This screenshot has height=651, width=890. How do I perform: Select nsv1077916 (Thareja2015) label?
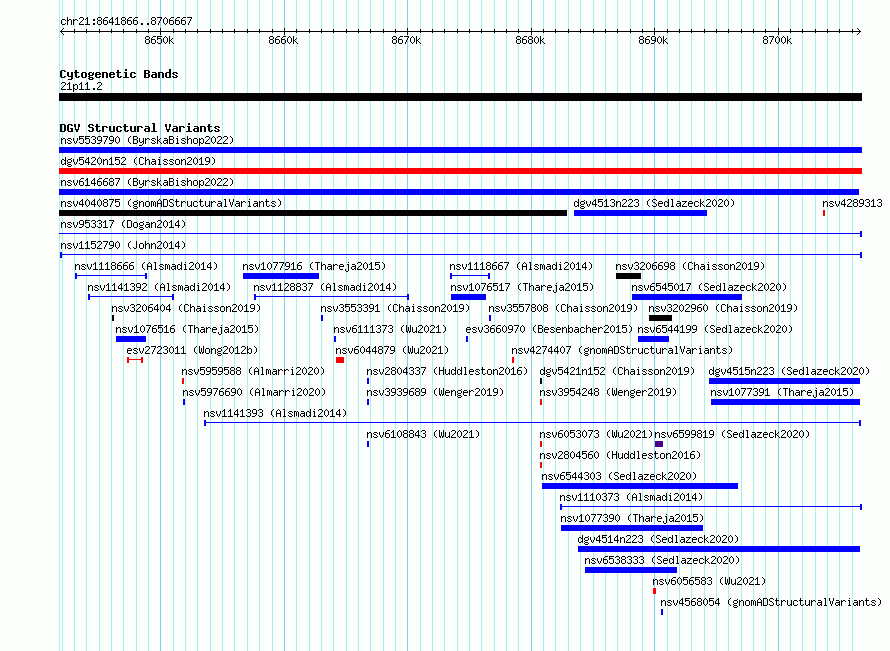click(314, 266)
